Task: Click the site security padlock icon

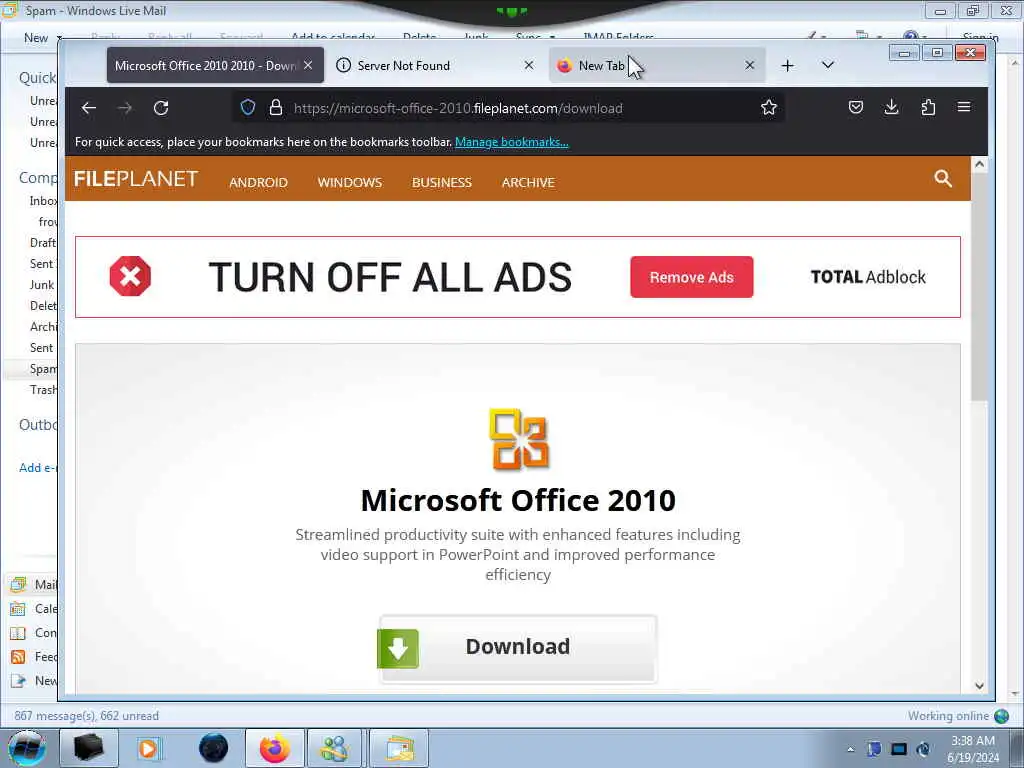Action: coord(276,107)
